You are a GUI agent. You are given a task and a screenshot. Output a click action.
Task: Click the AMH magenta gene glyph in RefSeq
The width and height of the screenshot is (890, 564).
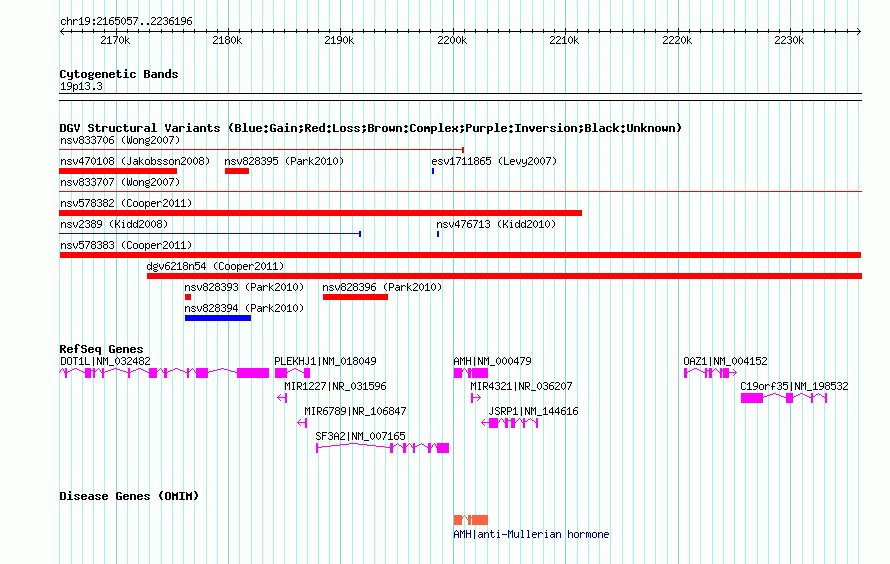471,373
